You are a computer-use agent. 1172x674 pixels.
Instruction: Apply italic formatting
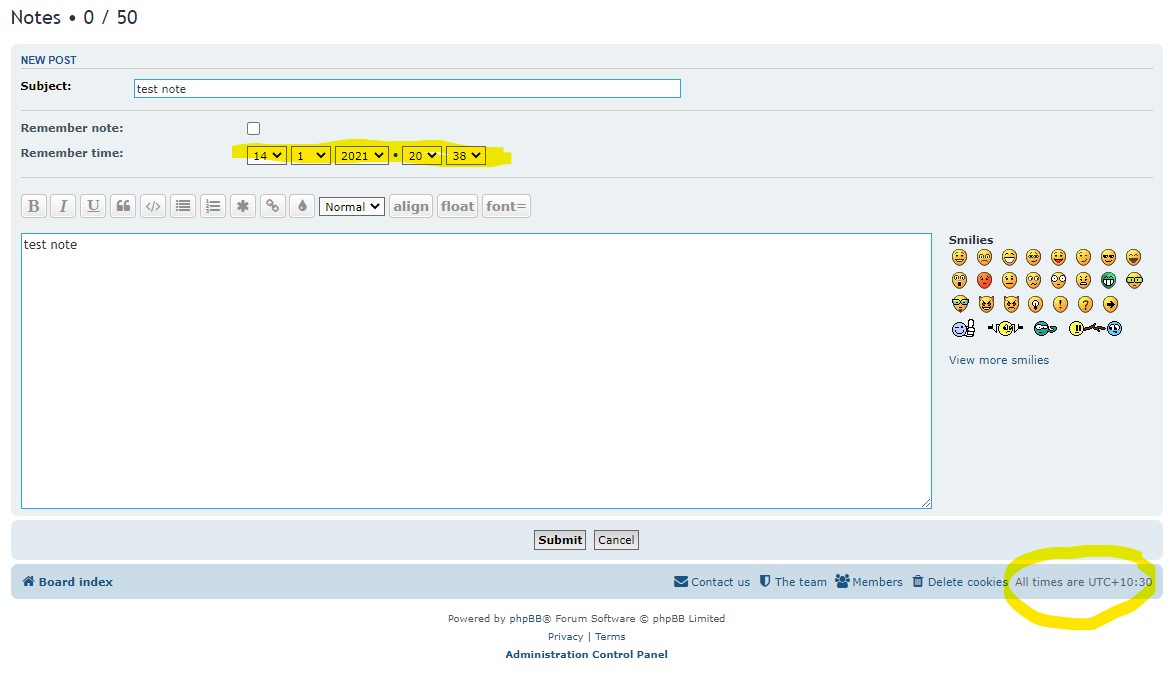tap(63, 205)
